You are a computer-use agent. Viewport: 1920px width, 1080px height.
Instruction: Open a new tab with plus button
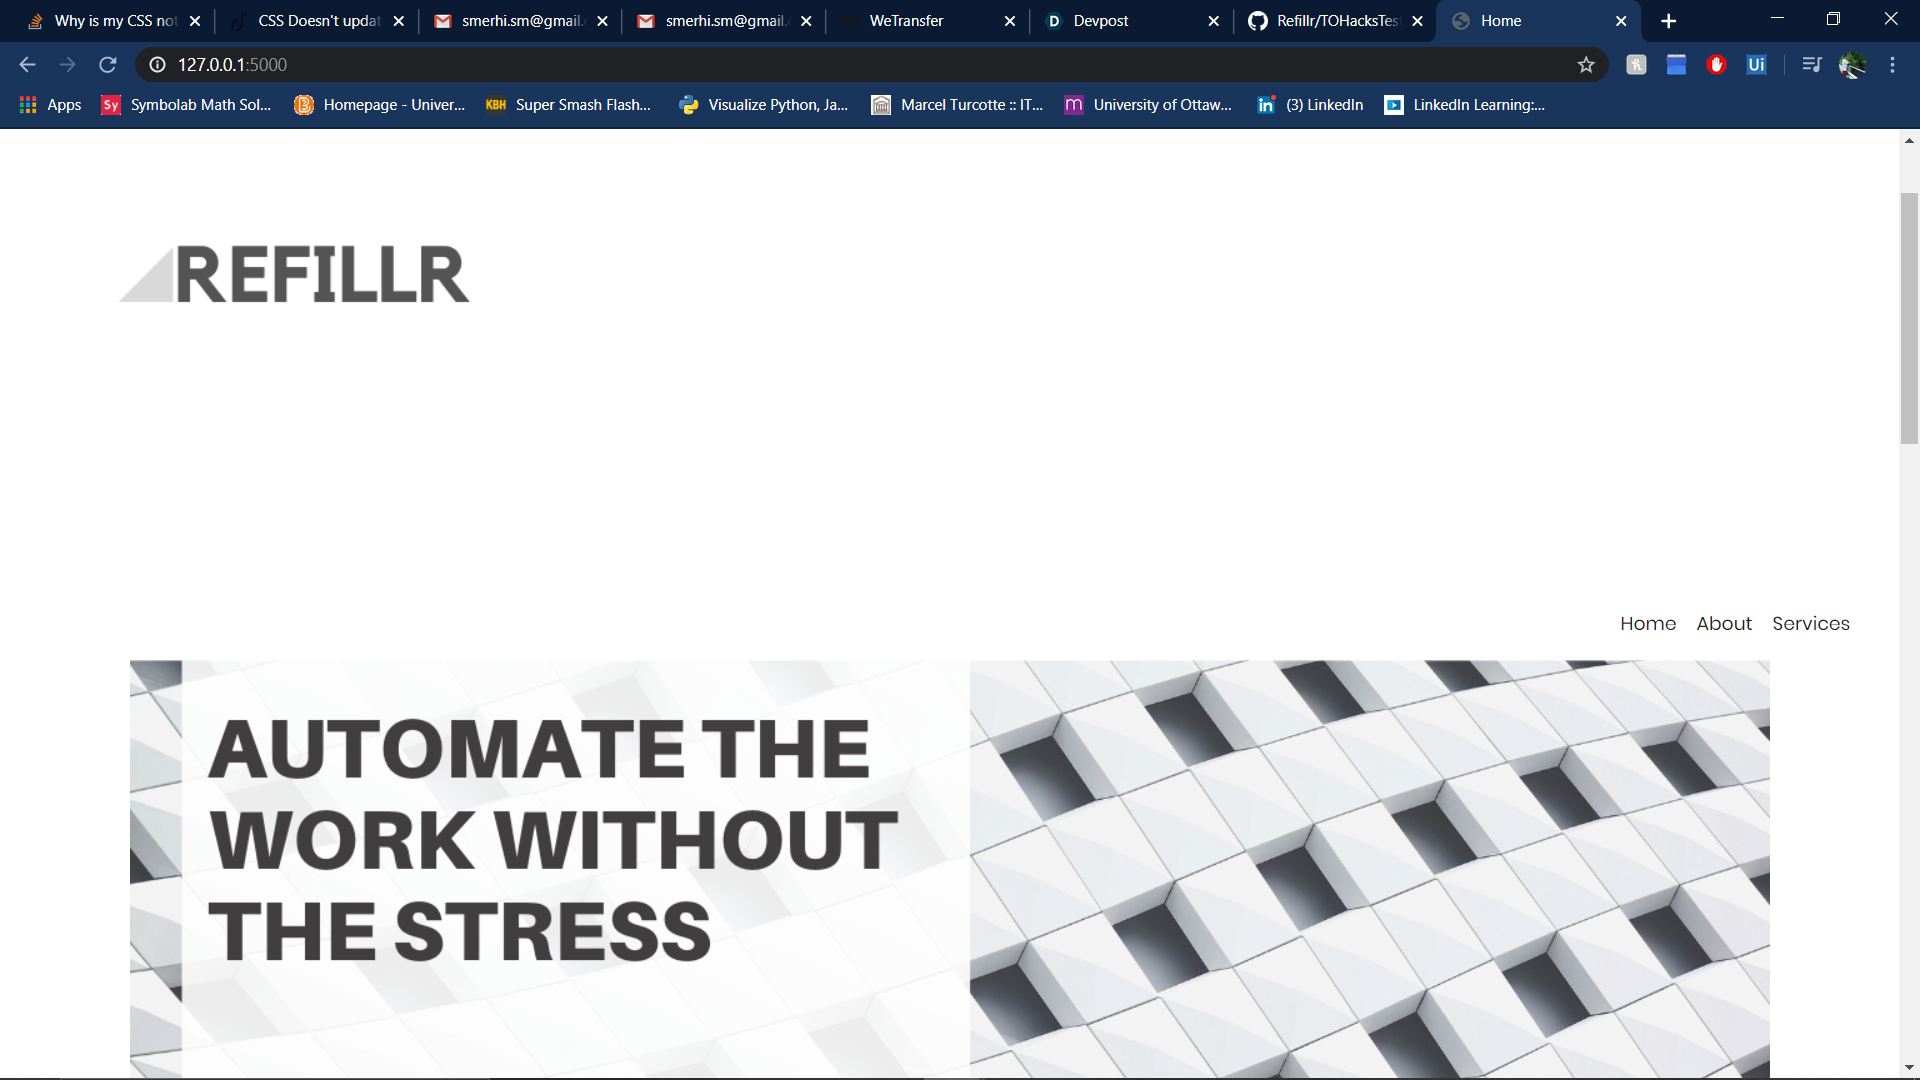click(1668, 21)
